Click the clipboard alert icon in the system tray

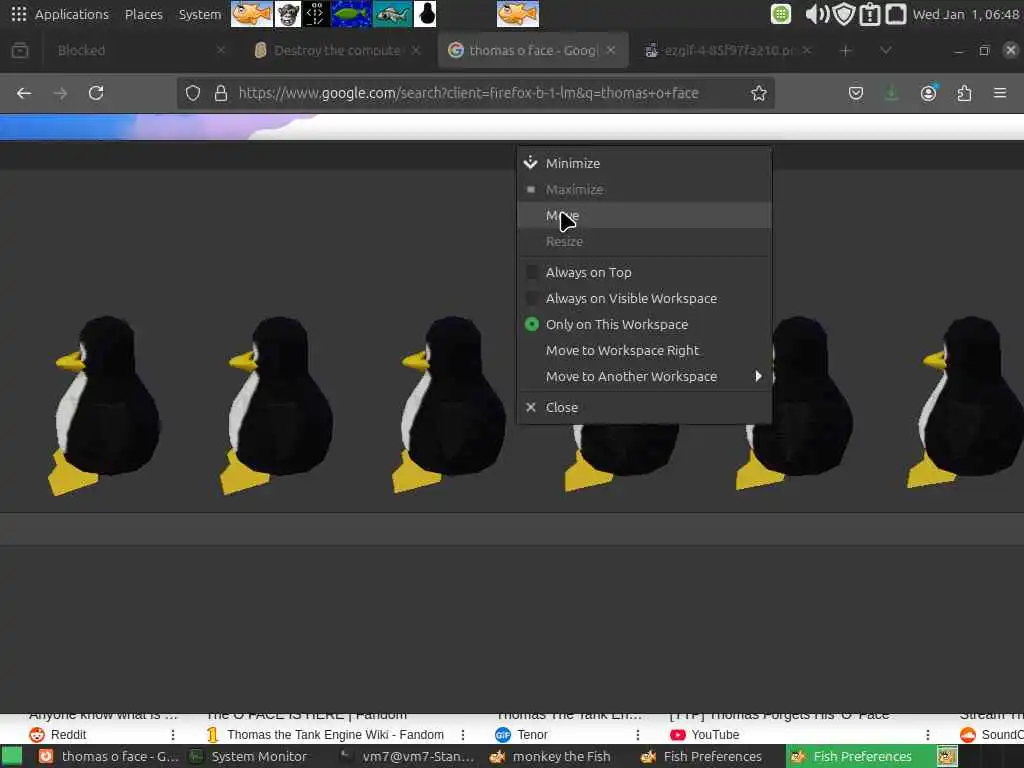(x=870, y=14)
